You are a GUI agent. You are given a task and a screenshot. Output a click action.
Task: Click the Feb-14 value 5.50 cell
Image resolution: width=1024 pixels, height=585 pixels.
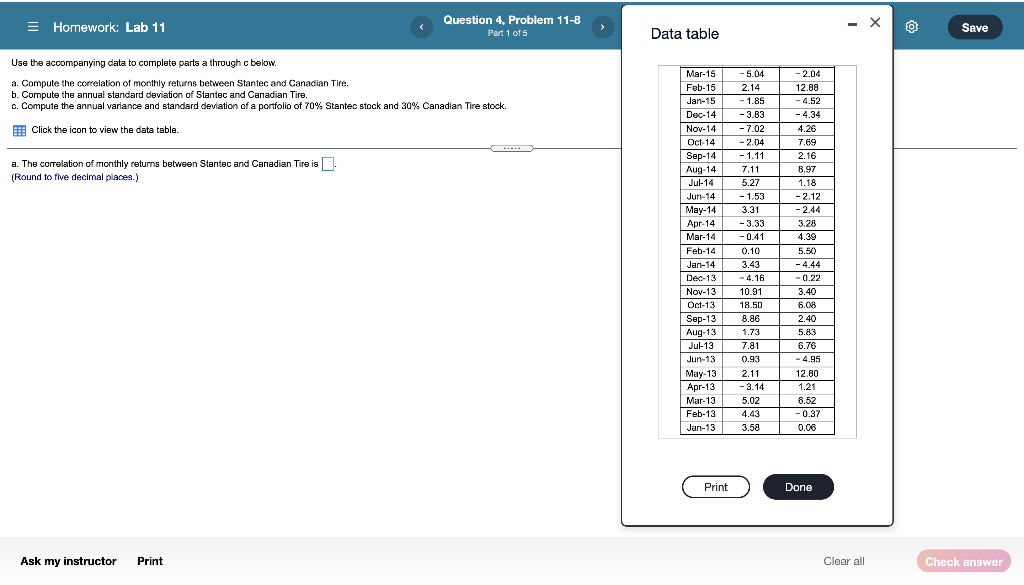point(807,251)
